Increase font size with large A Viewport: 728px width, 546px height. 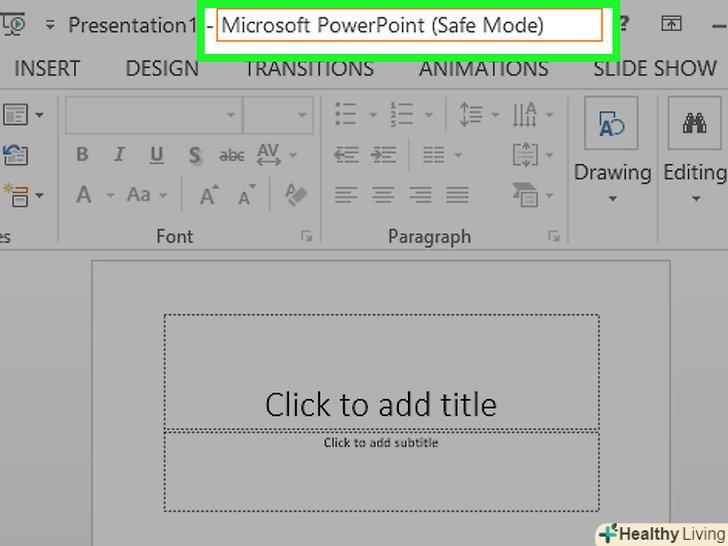point(209,195)
